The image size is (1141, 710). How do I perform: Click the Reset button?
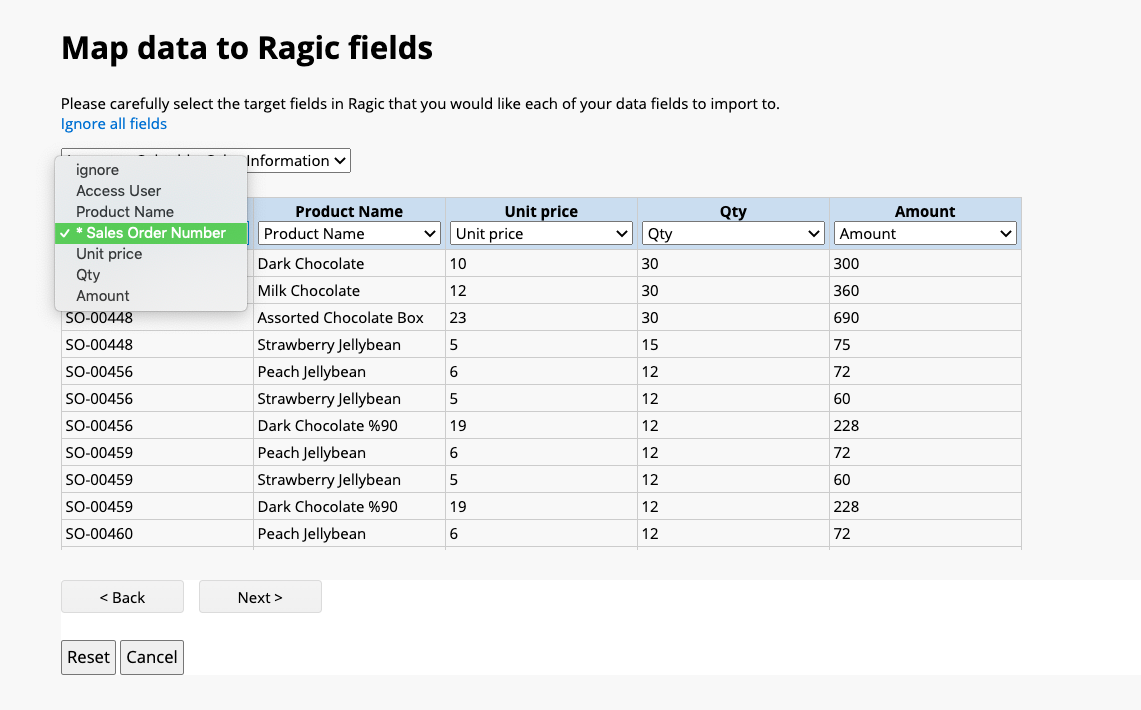88,657
